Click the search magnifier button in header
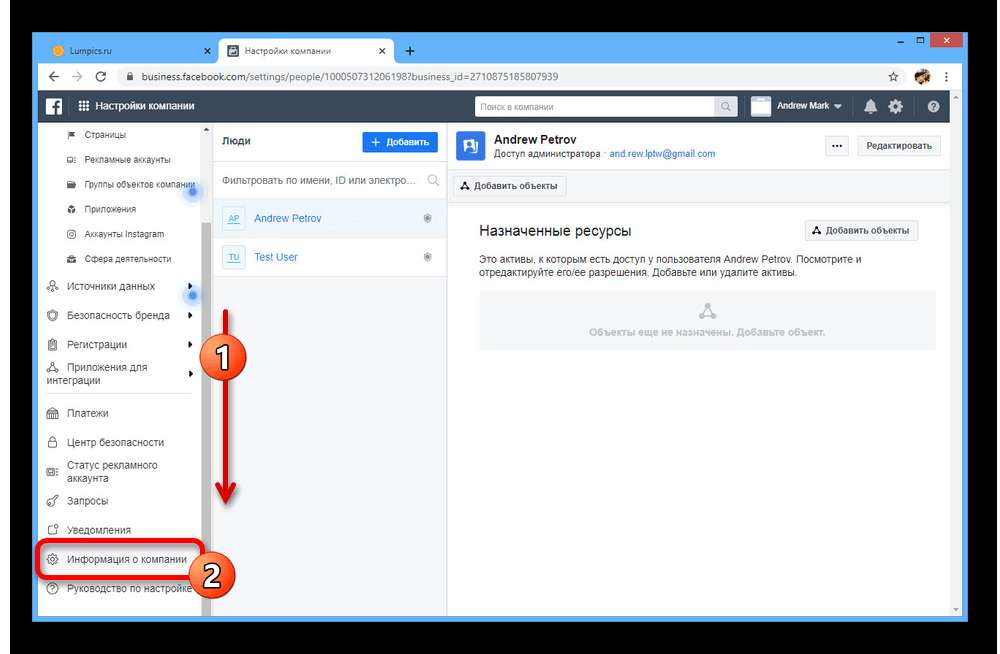The image size is (1000, 654). tap(726, 106)
